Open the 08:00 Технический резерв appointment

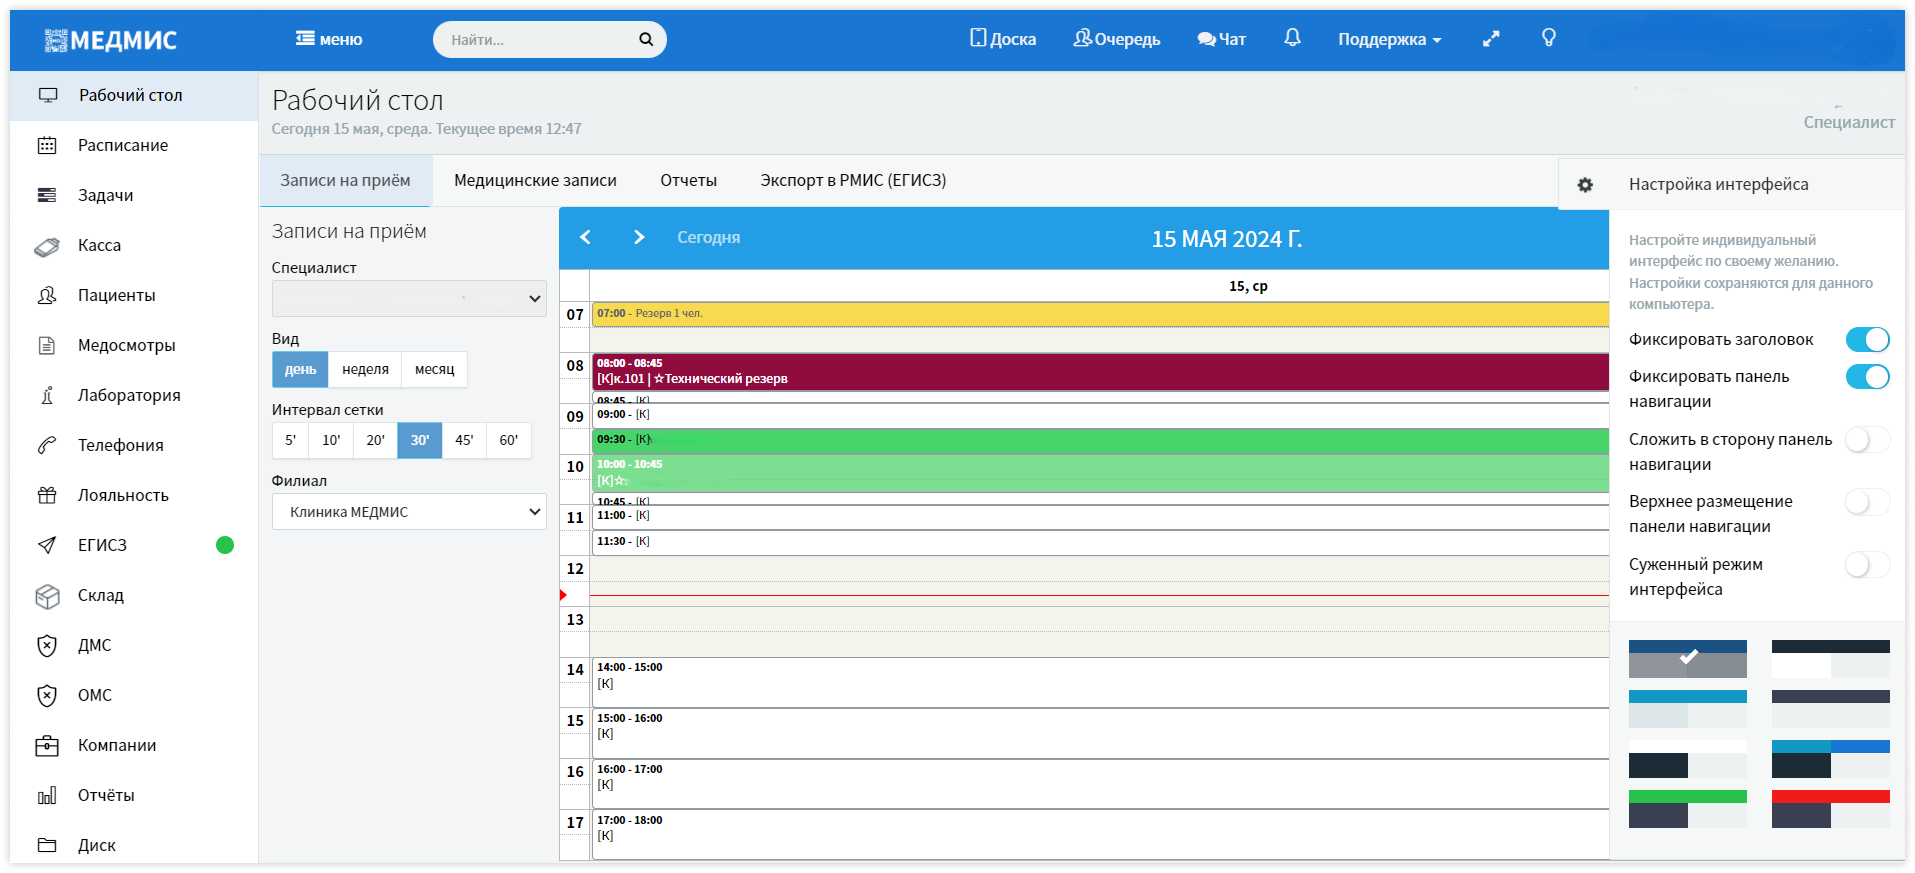click(1100, 371)
